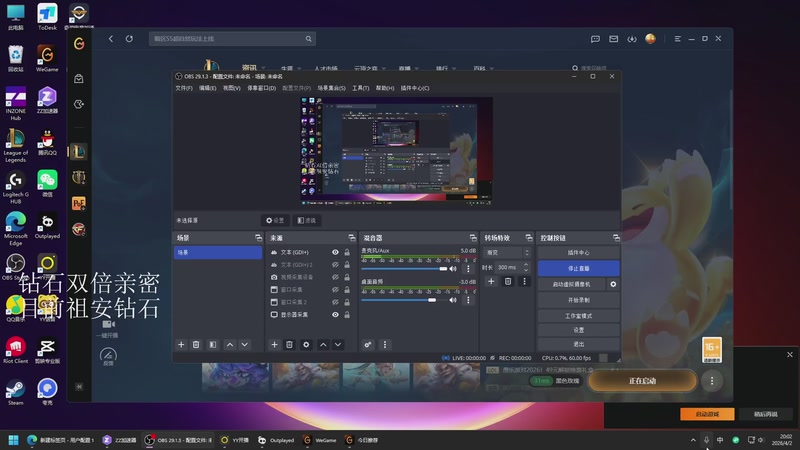
Task: Show the hidden 窗口采集 source
Action: 335,290
